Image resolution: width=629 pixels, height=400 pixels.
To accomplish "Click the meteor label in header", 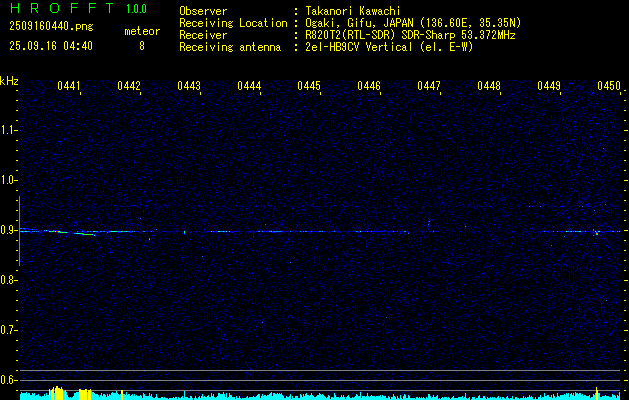I will 141,31.
